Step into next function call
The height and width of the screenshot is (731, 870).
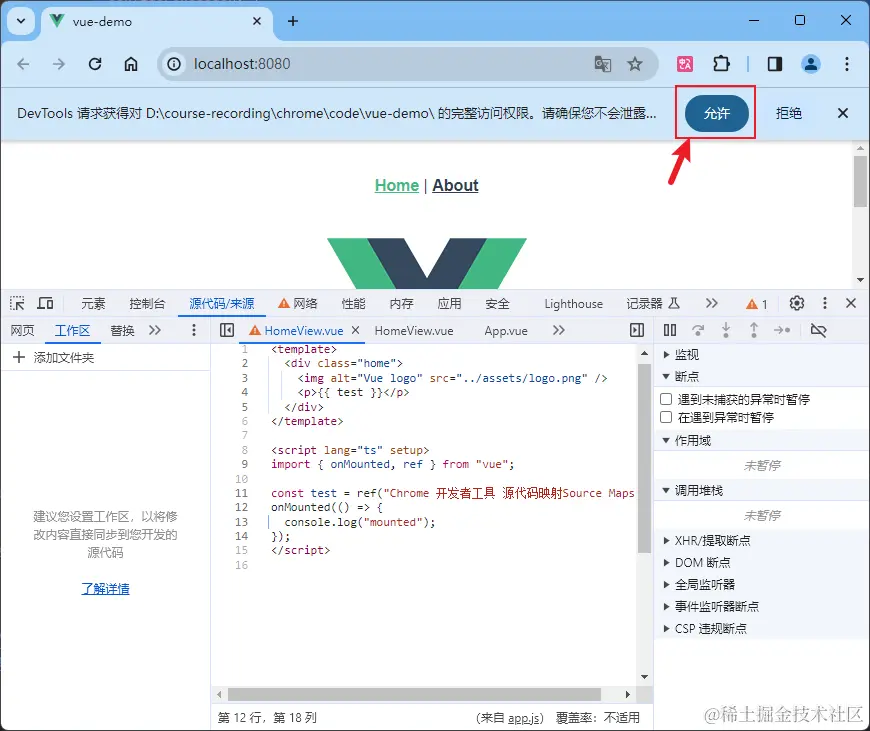pos(726,330)
